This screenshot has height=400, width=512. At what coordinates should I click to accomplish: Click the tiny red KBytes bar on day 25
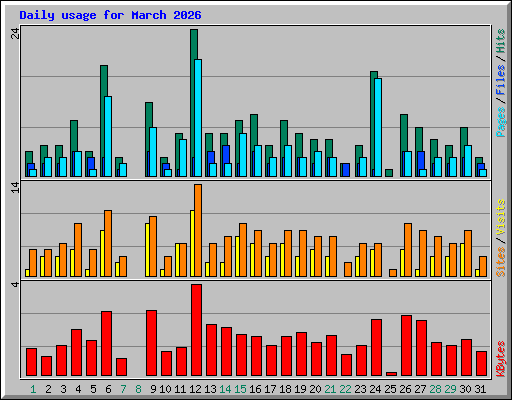pyautogui.click(x=391, y=374)
